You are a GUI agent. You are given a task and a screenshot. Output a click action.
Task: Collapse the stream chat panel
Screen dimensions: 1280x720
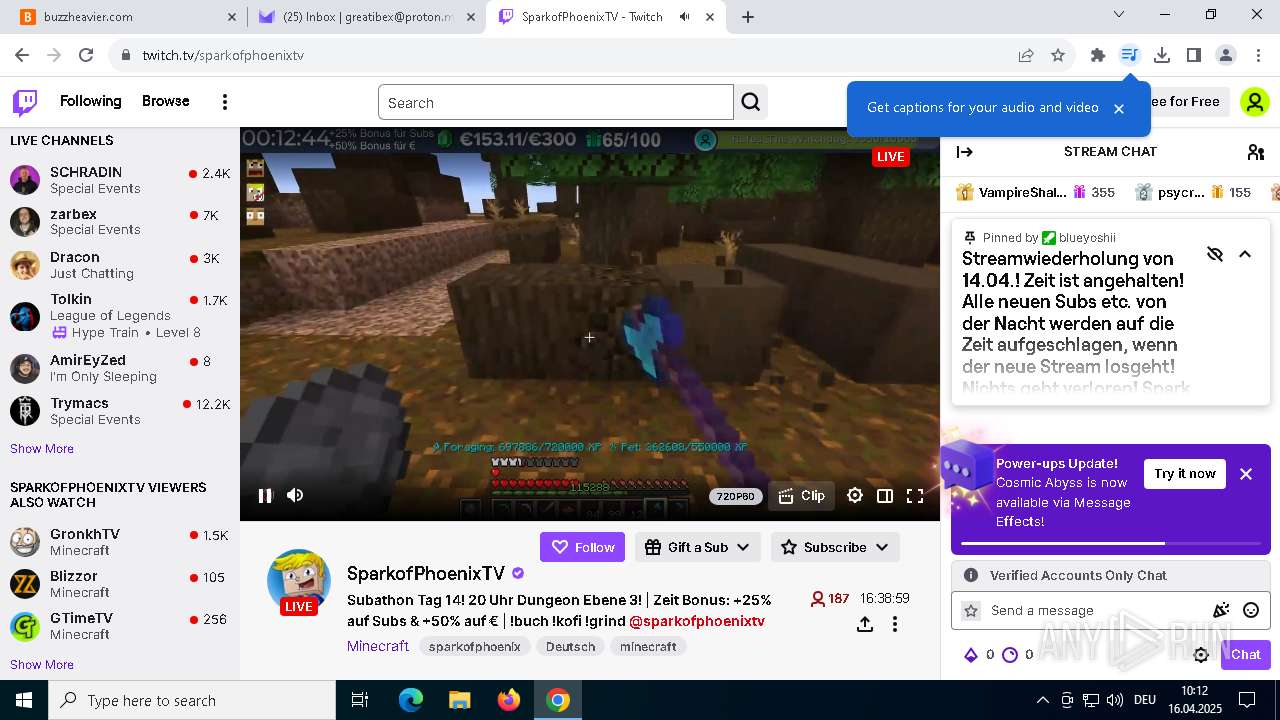tap(965, 152)
